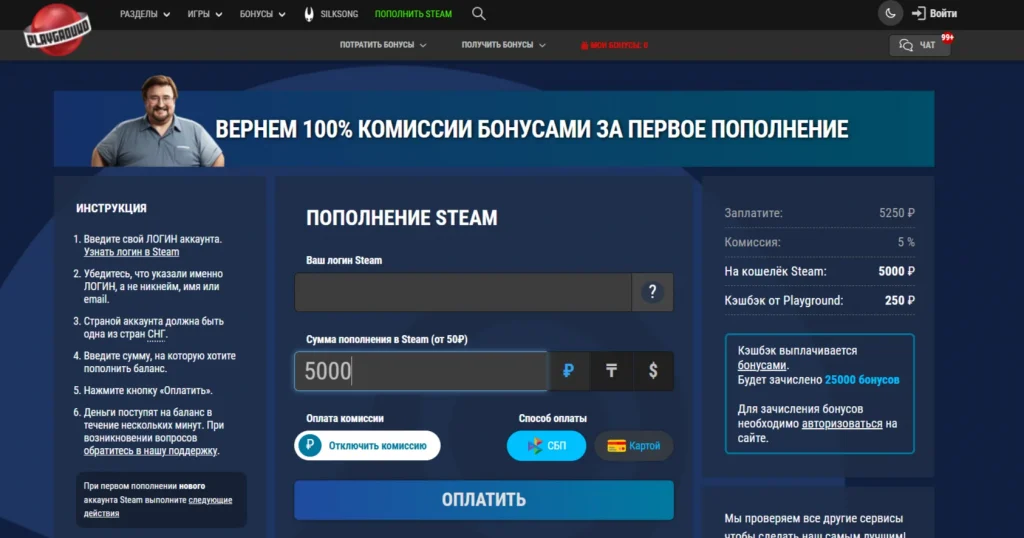Click the На кошелёк Steam 5000 ₽ value

point(896,271)
